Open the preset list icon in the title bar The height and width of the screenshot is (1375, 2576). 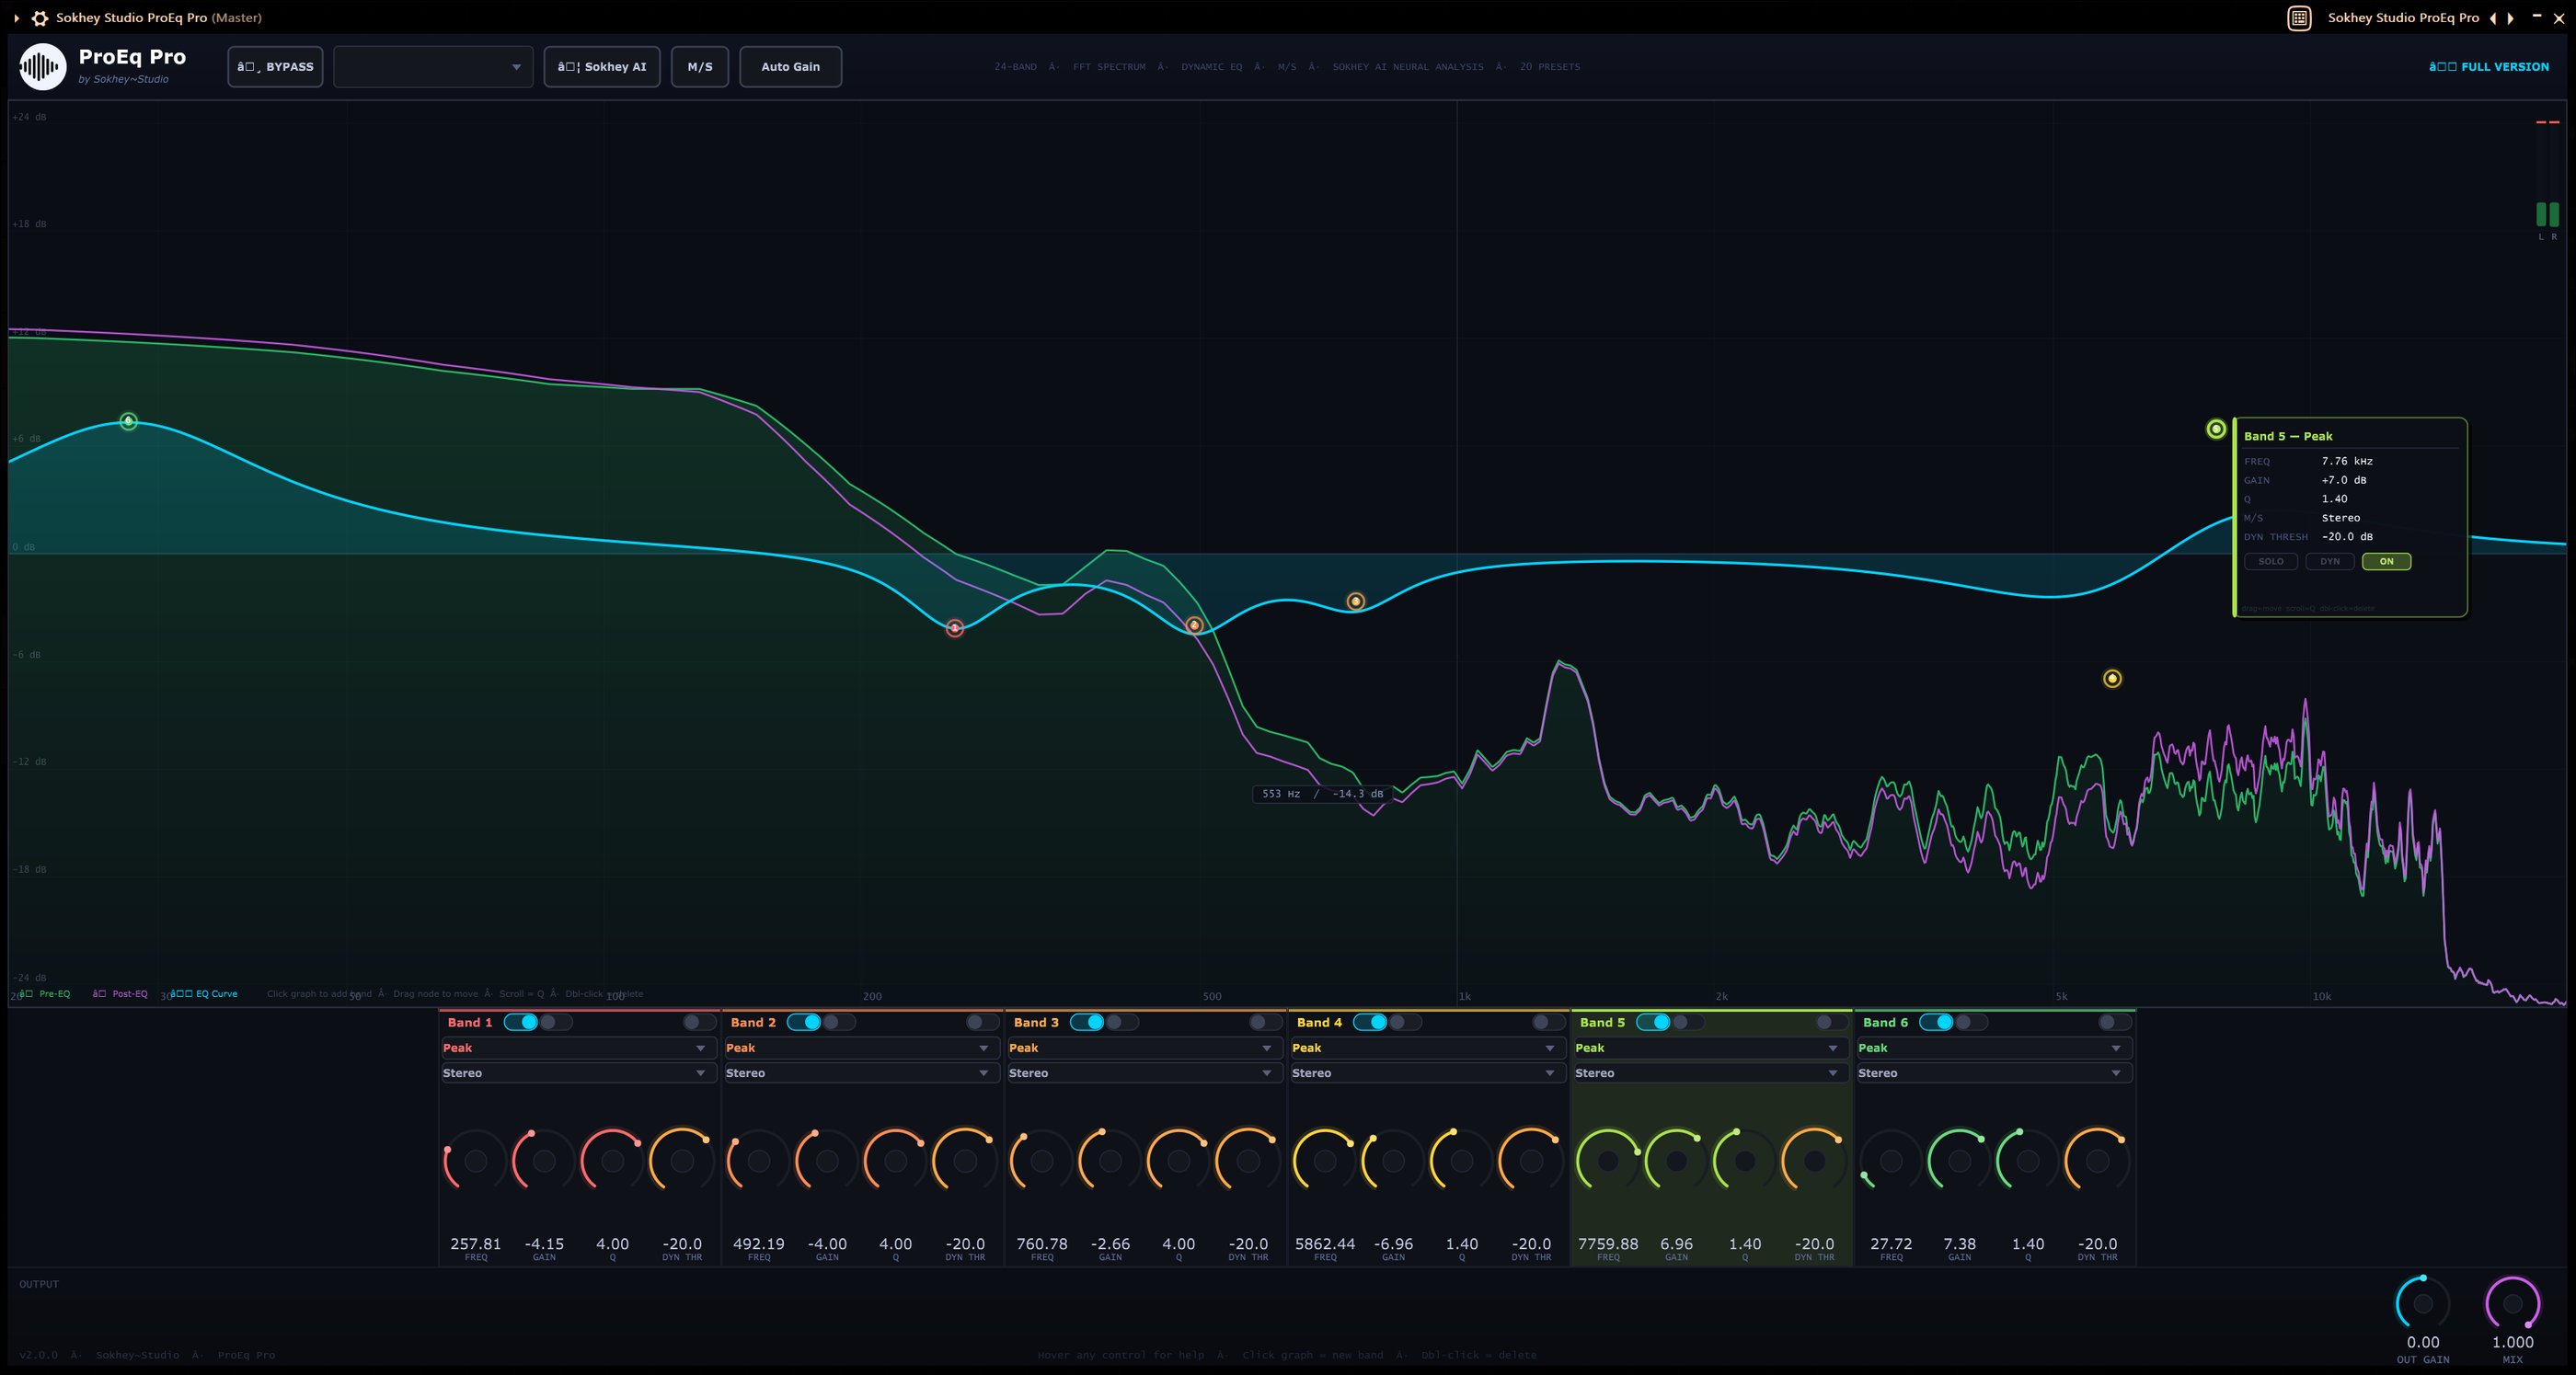click(x=2299, y=18)
